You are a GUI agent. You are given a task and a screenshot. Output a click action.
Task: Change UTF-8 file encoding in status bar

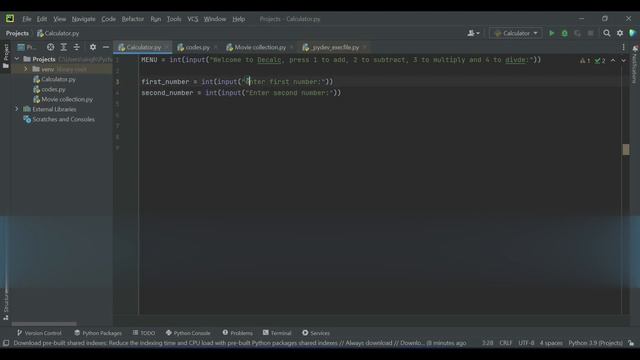[526, 343]
